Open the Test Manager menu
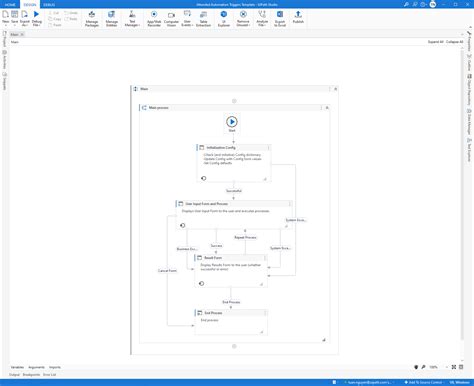 pos(132,18)
